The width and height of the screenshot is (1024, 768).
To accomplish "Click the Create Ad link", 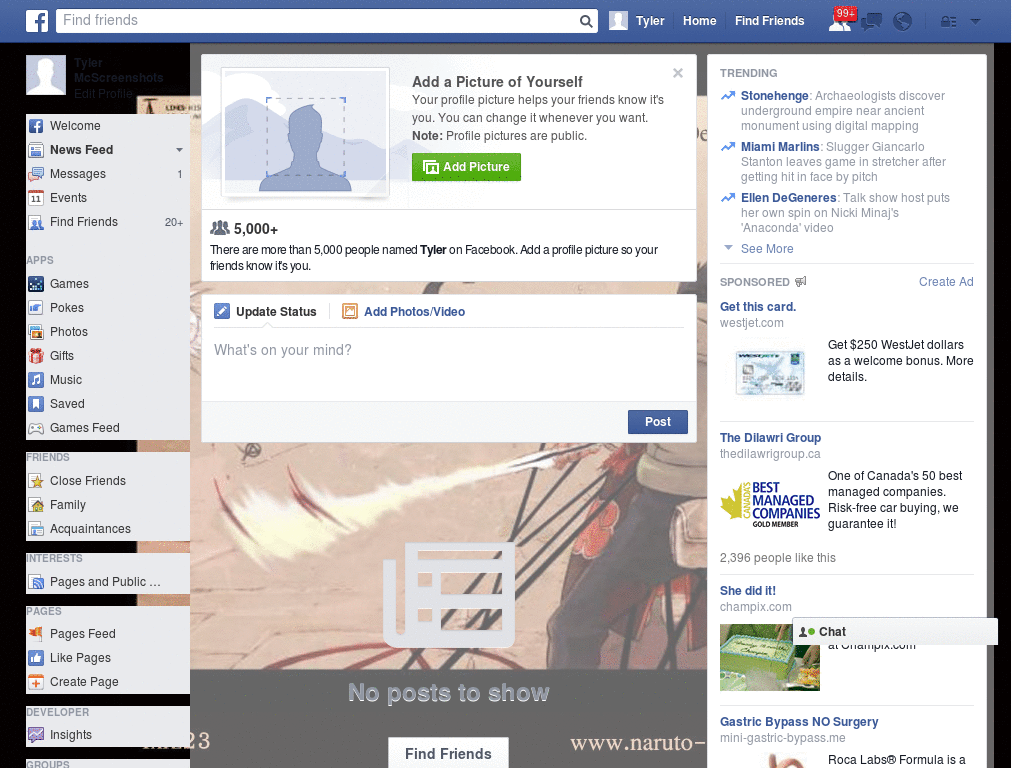I will click(946, 281).
